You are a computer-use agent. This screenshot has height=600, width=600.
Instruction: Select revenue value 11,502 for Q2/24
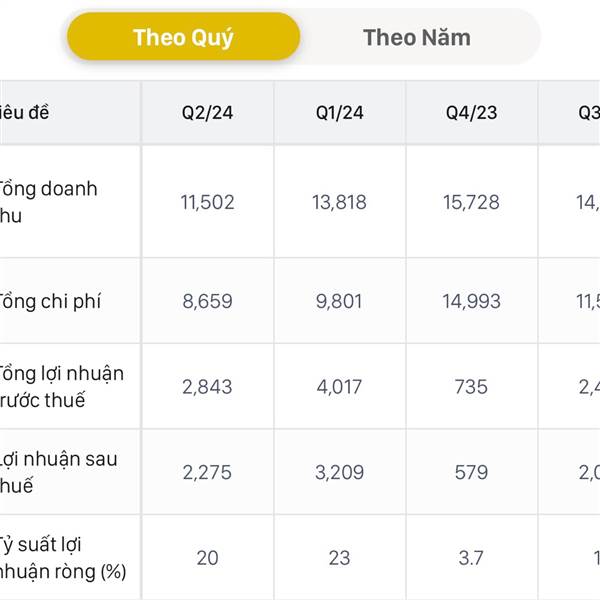207,202
